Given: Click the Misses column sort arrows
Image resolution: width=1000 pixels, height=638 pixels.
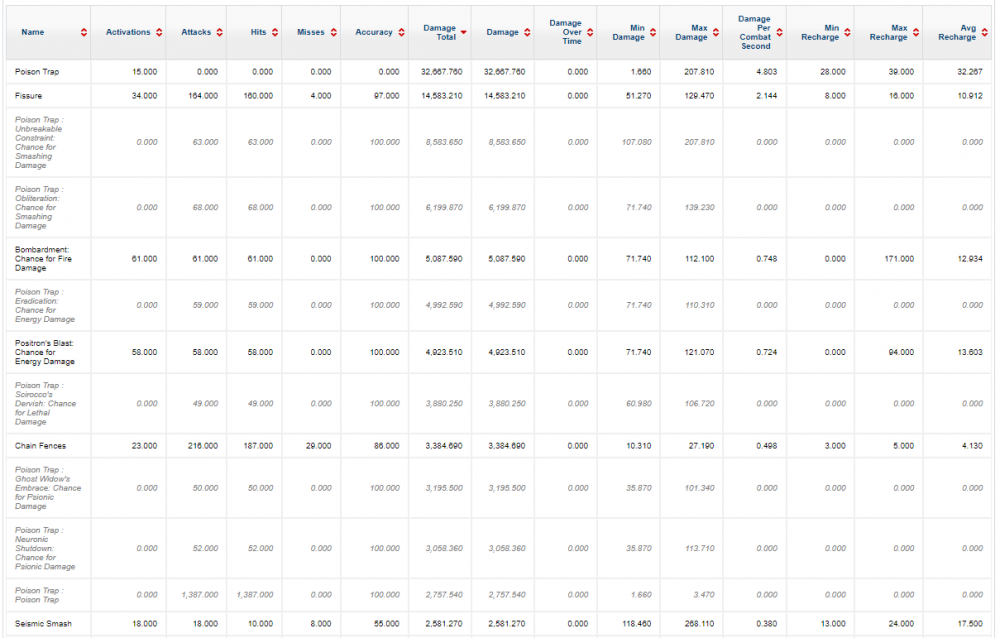Looking at the screenshot, I should tap(332, 33).
